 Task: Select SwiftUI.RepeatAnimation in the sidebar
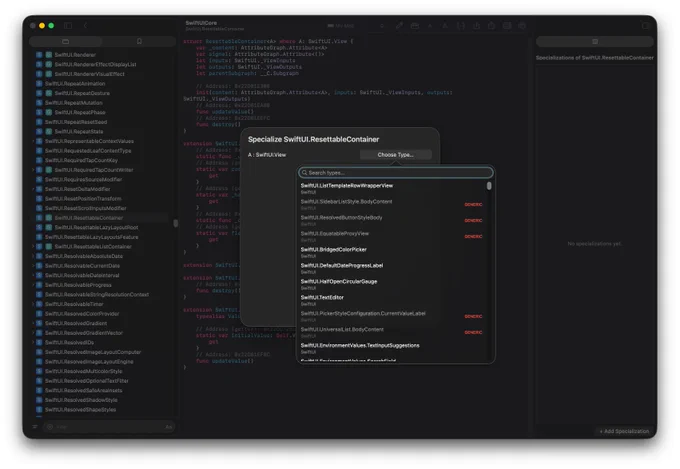99,83
